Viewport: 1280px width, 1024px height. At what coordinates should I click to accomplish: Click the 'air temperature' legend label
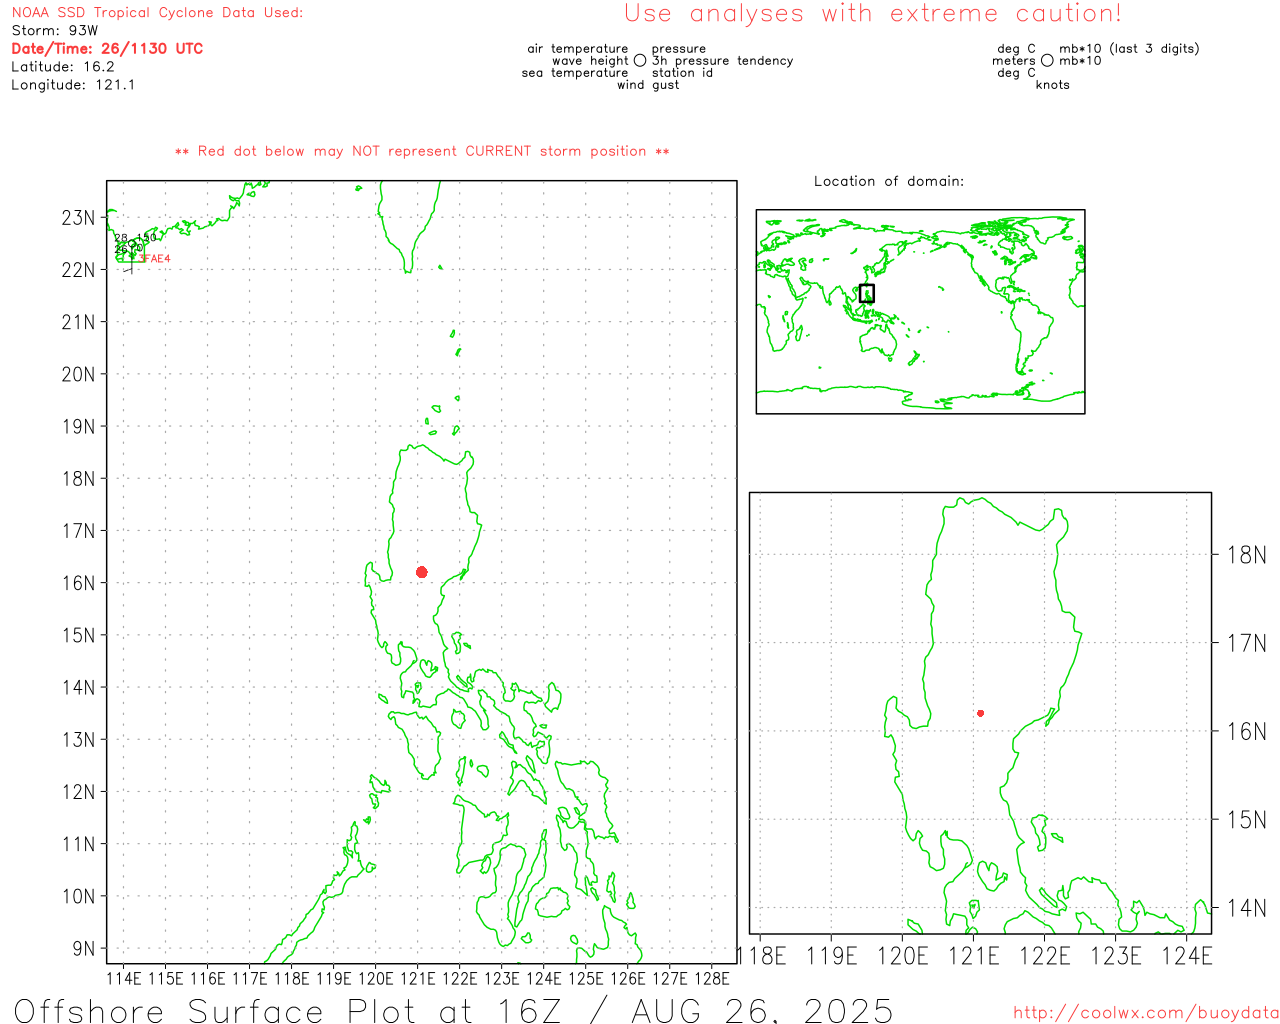click(x=578, y=48)
